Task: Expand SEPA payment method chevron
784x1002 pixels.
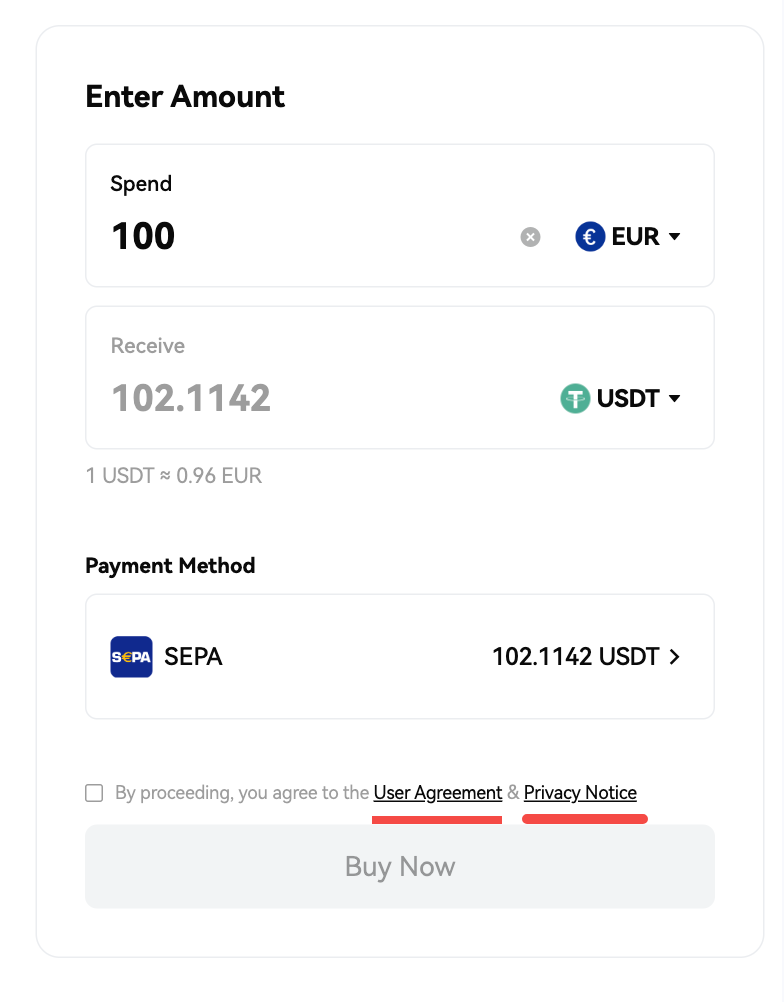Action: 674,657
